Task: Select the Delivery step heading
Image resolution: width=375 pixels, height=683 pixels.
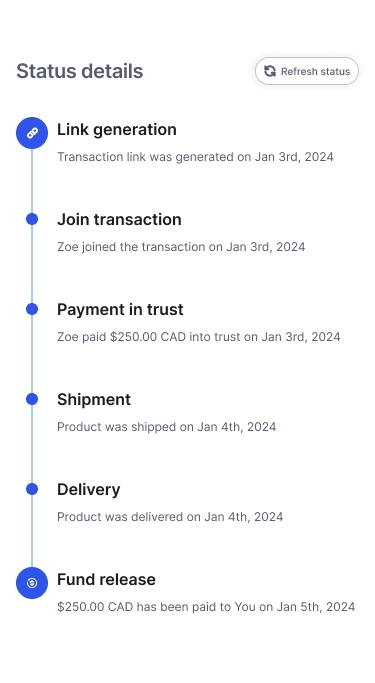Action: [x=88, y=490]
